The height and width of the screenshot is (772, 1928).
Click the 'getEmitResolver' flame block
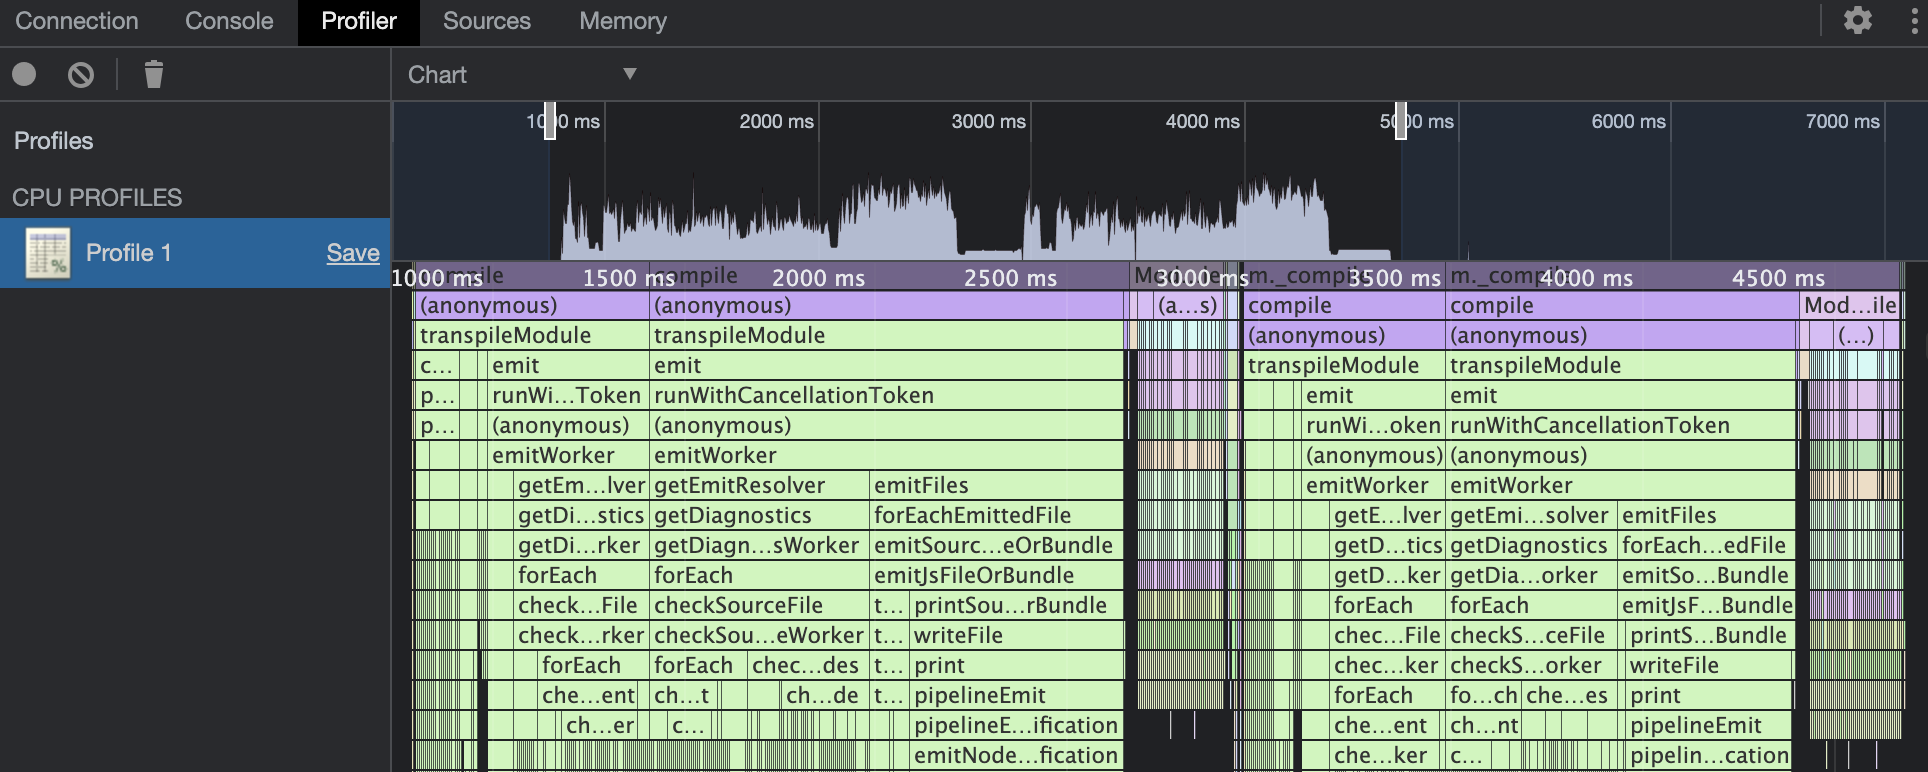[x=760, y=486]
